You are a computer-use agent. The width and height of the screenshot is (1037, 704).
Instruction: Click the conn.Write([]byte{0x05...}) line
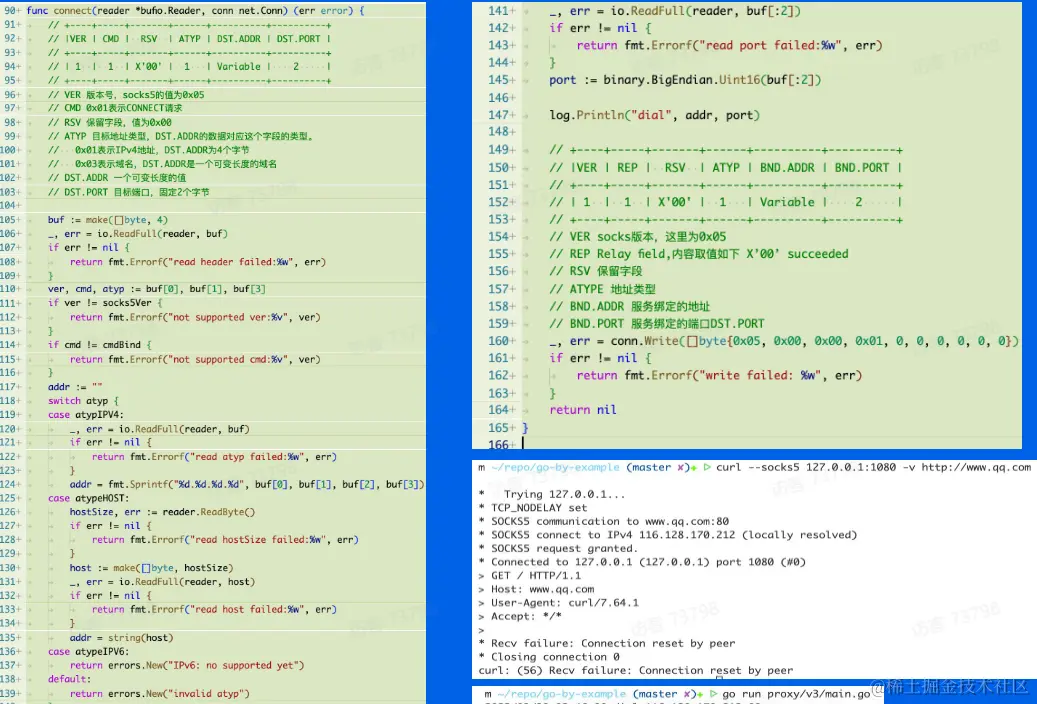point(784,341)
